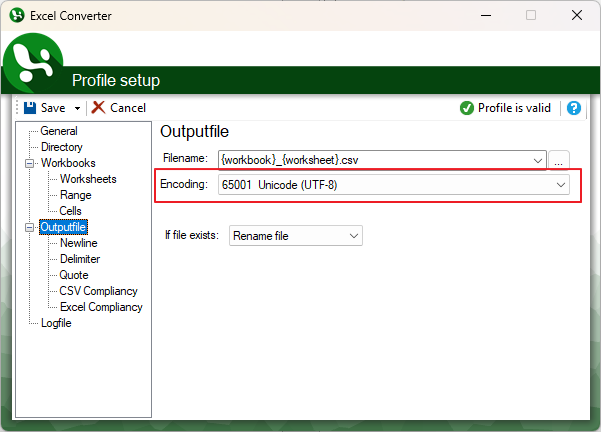Expand the Filename dropdown arrow
This screenshot has height=432, width=601.
point(538,160)
